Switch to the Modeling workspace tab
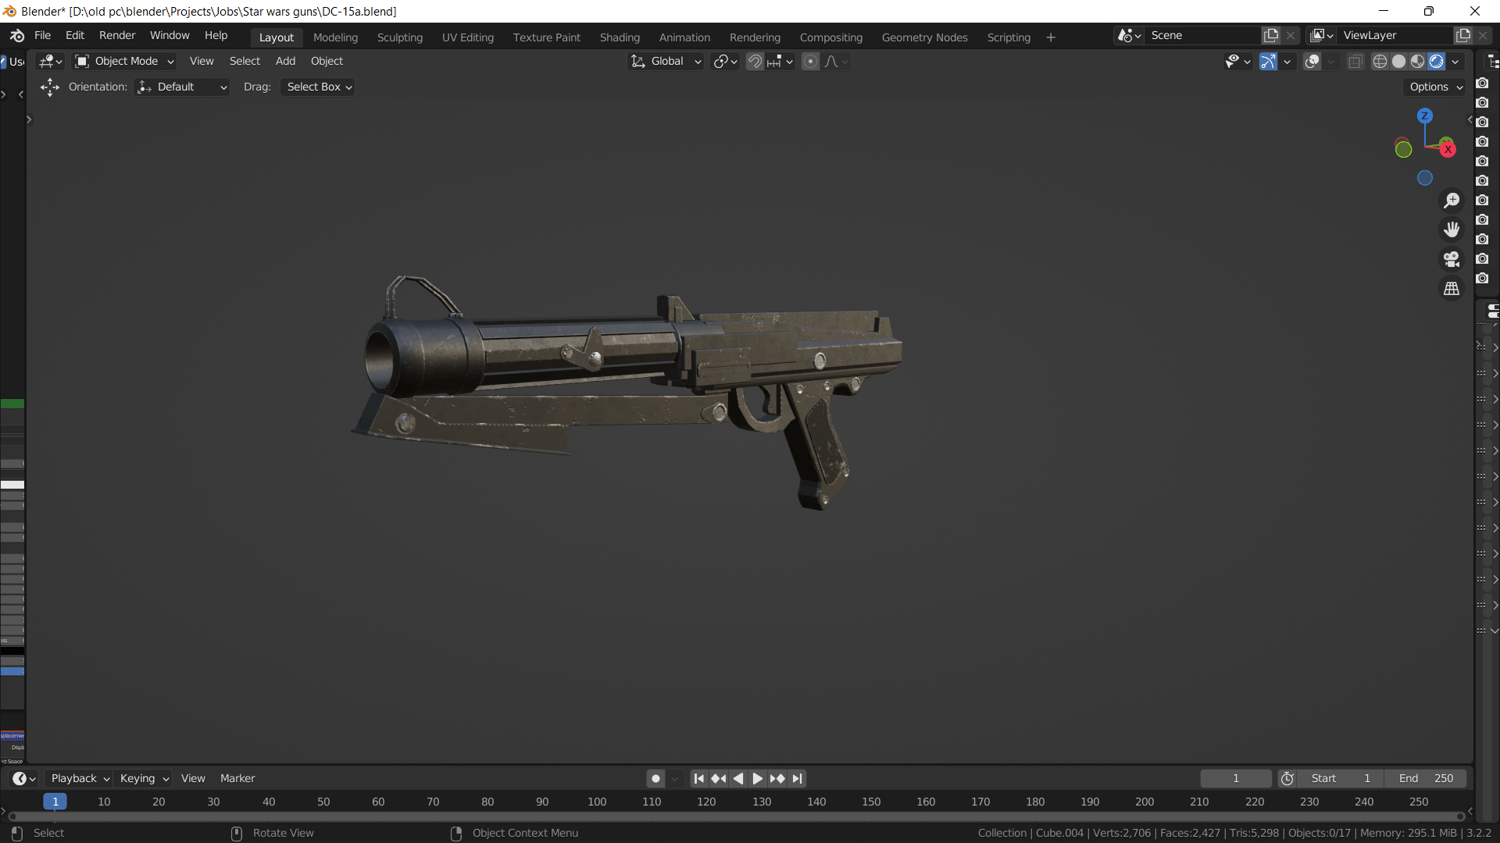This screenshot has width=1500, height=843. coord(335,38)
